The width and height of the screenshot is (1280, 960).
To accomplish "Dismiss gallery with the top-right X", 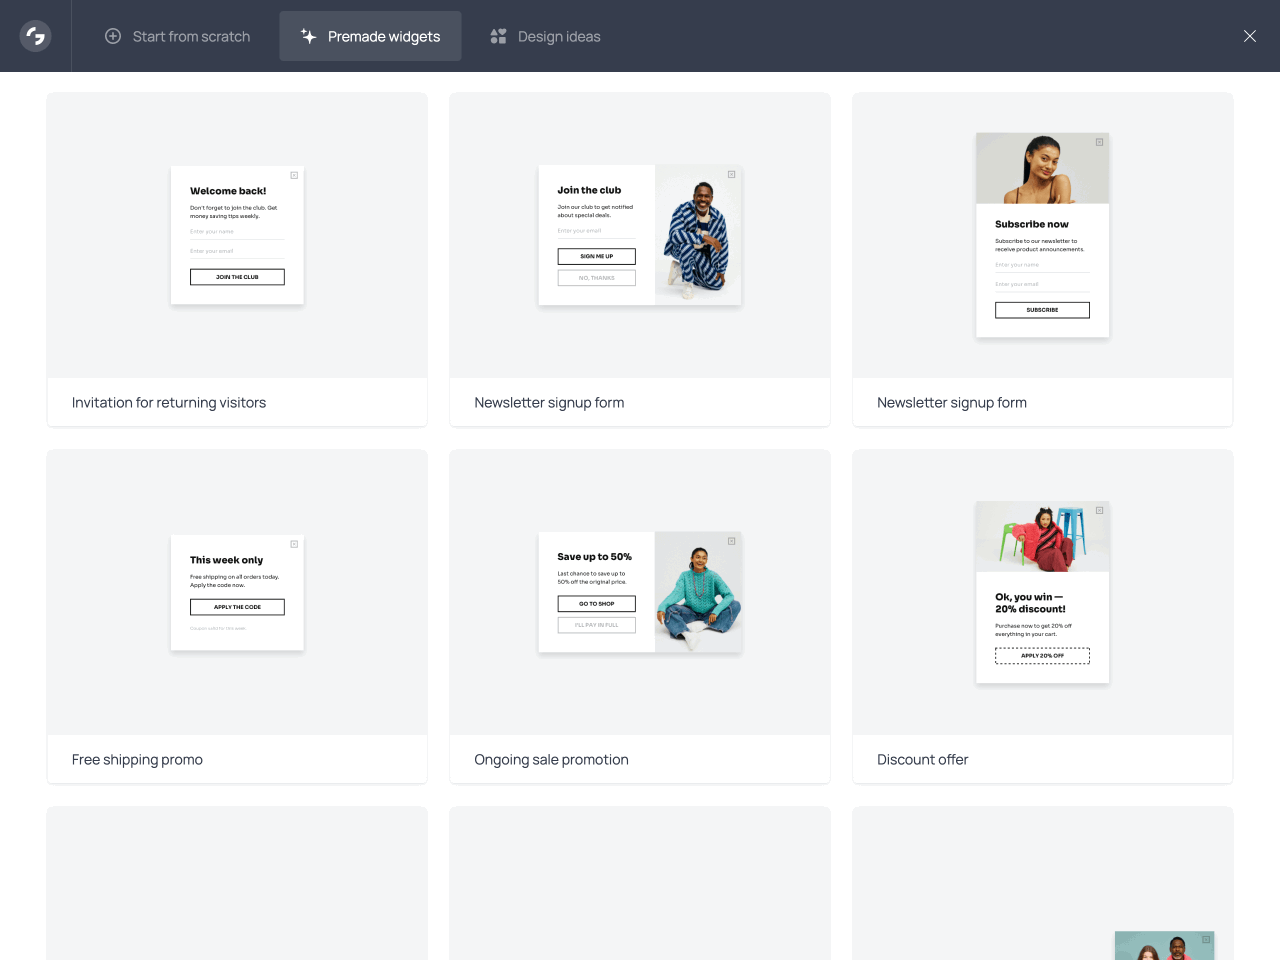I will (x=1249, y=36).
